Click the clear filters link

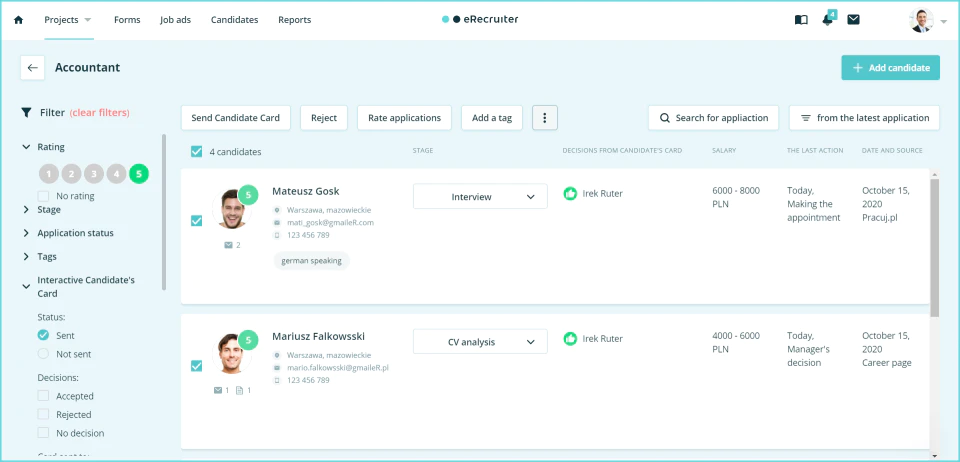coord(99,113)
